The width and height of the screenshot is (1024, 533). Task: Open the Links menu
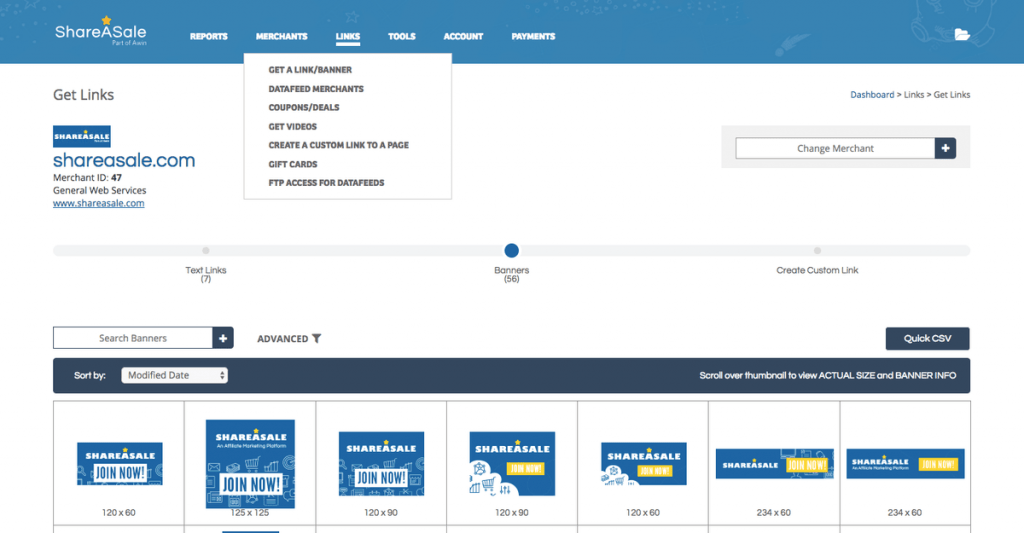coord(348,37)
